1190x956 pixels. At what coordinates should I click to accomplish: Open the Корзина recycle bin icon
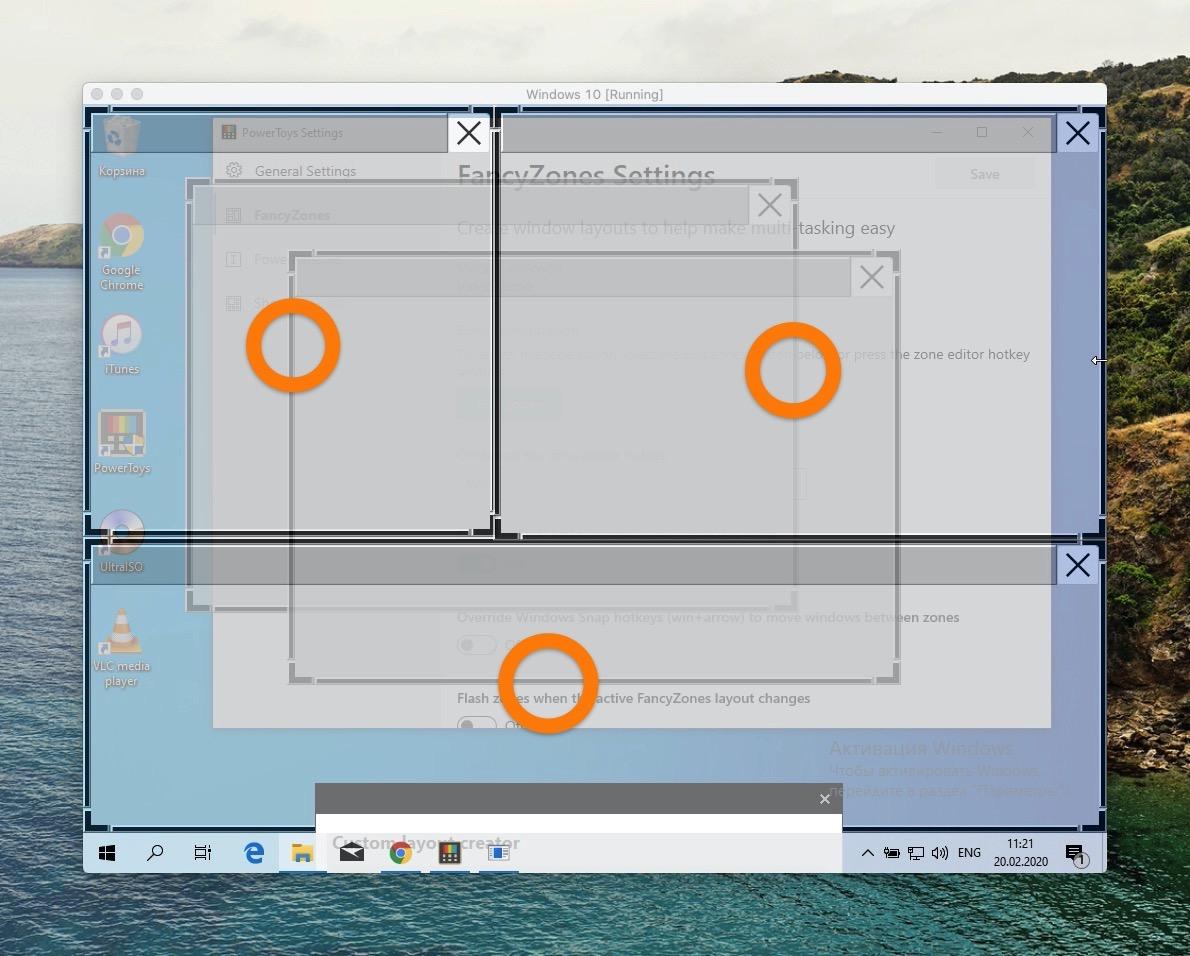[x=121, y=148]
